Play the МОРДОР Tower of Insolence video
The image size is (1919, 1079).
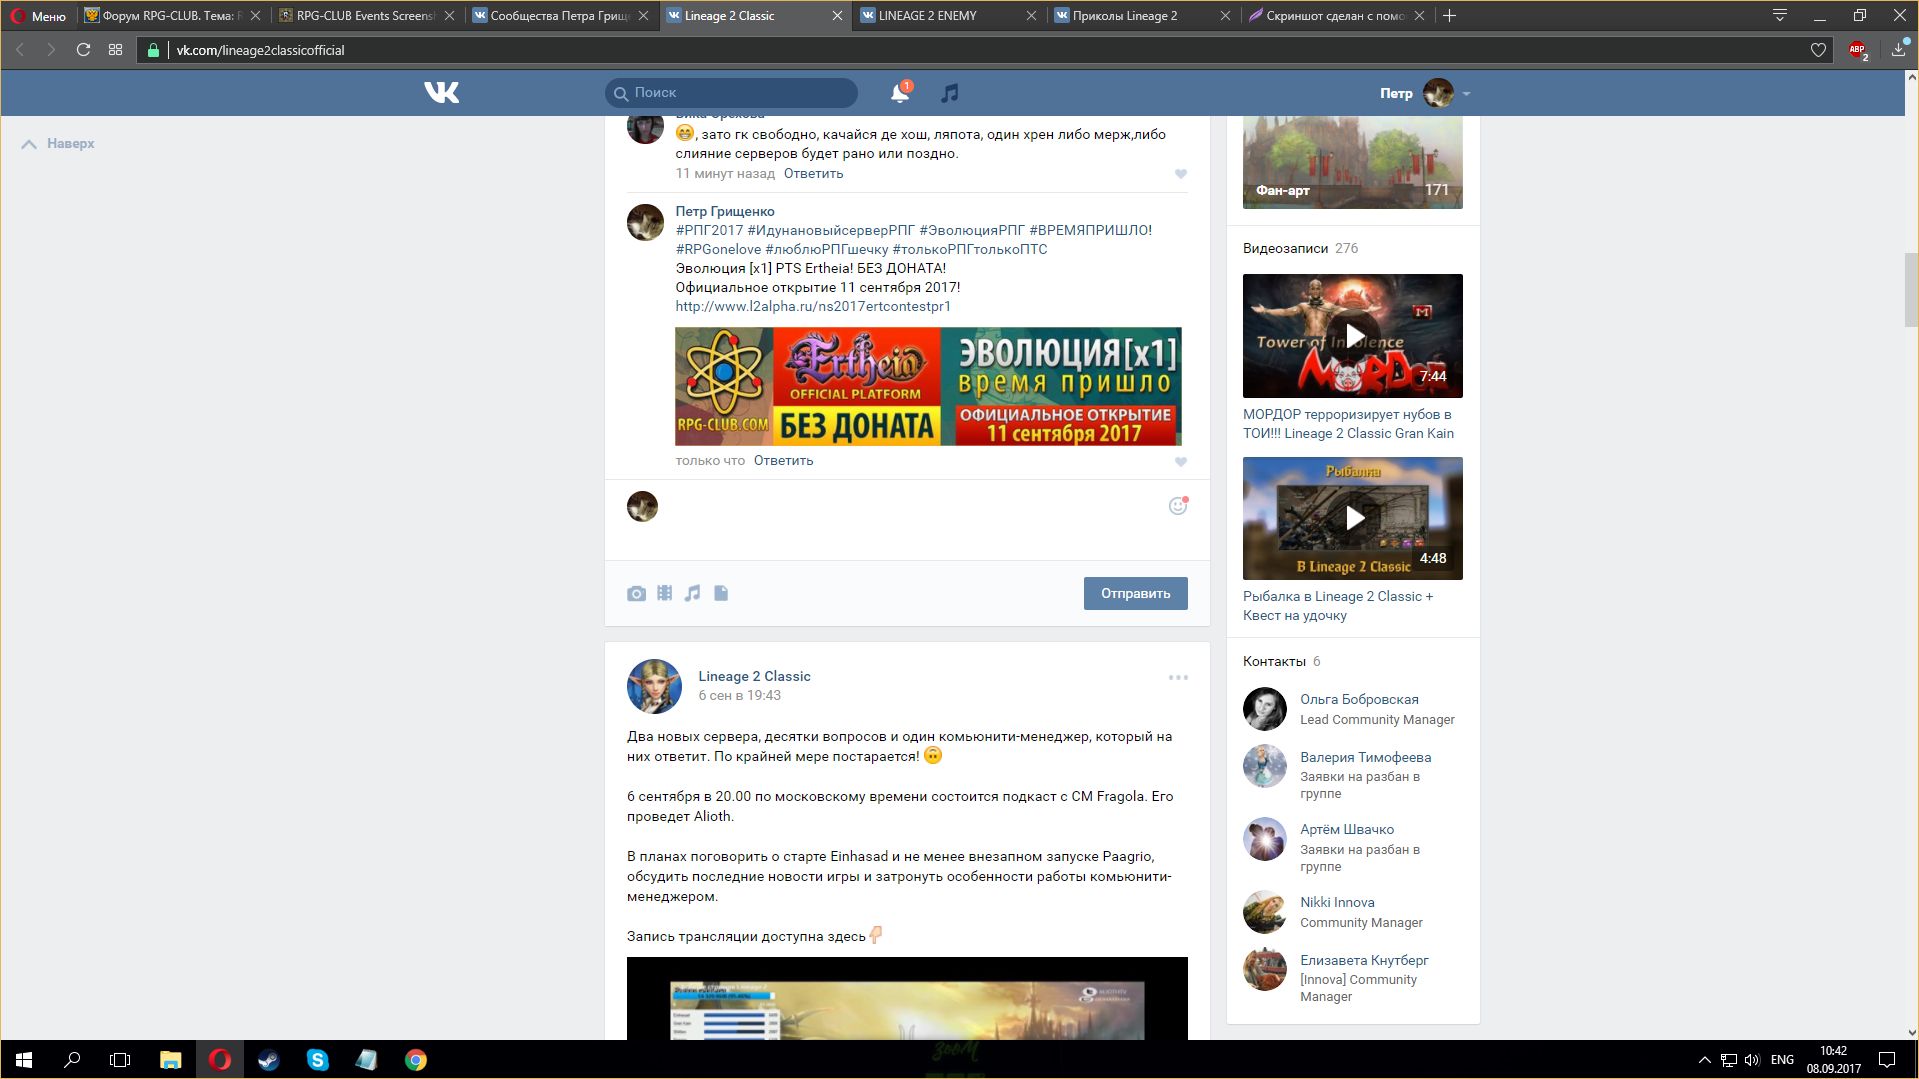tap(1353, 336)
